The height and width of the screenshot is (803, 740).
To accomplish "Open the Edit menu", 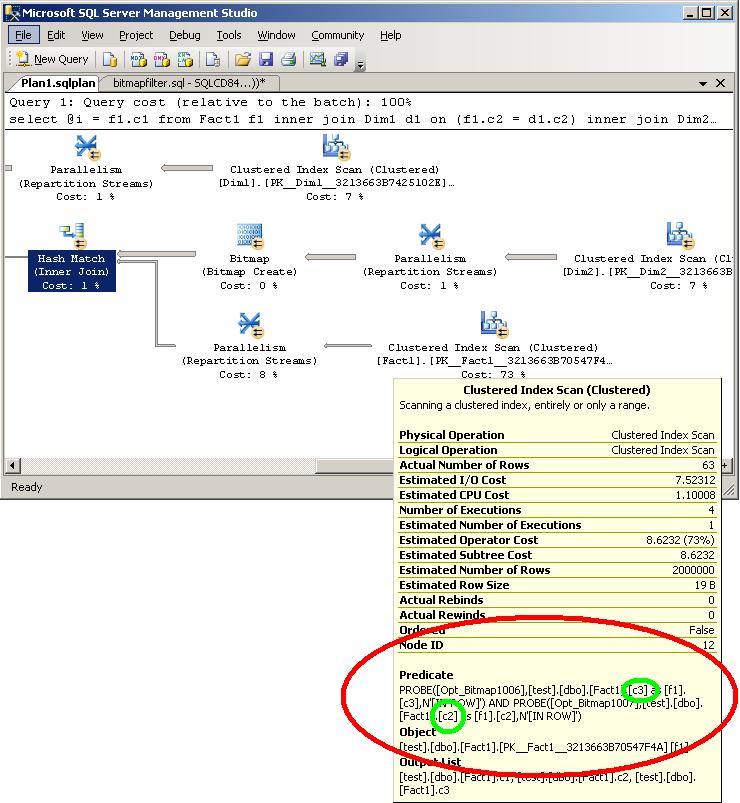I will pos(56,35).
